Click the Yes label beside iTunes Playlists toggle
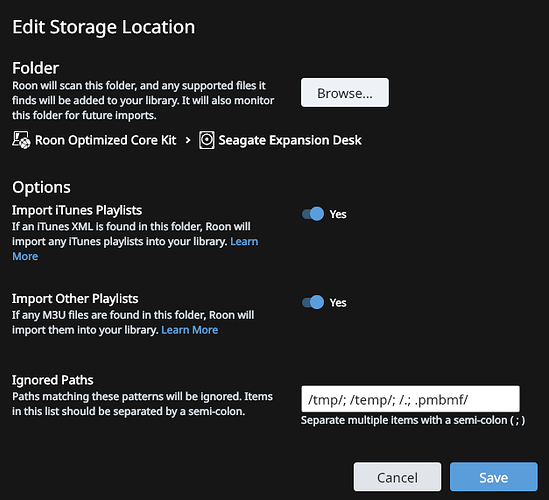 coord(338,214)
